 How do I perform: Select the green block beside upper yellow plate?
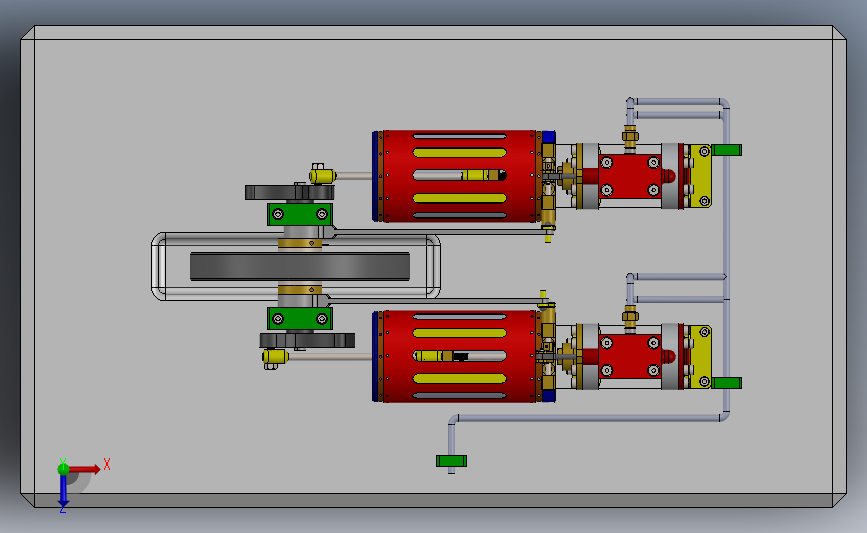point(727,150)
